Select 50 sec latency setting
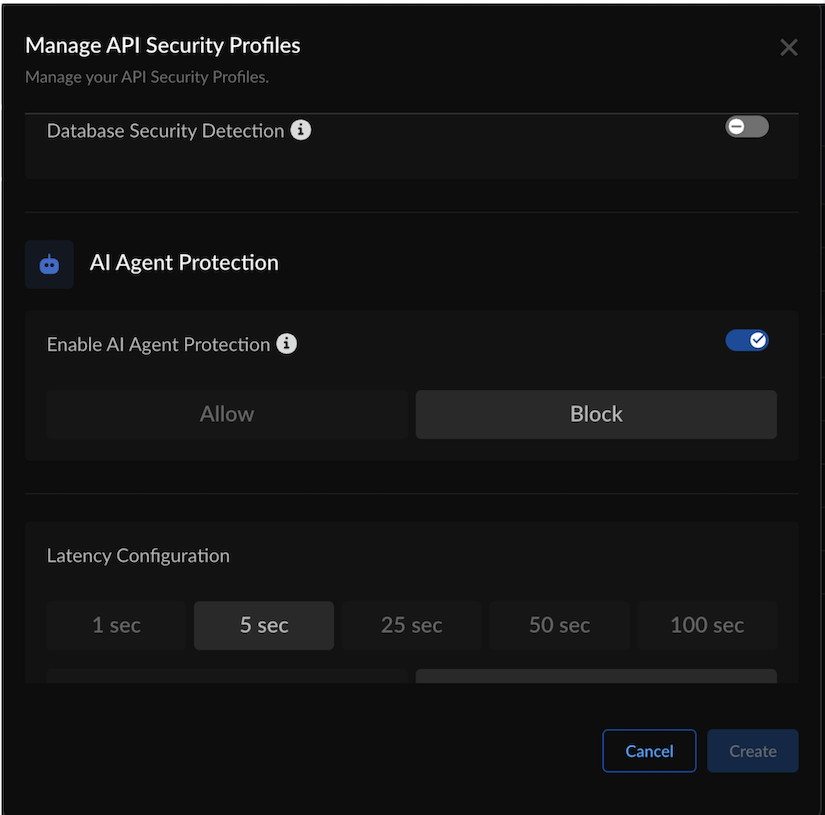825x815 pixels. tap(559, 625)
